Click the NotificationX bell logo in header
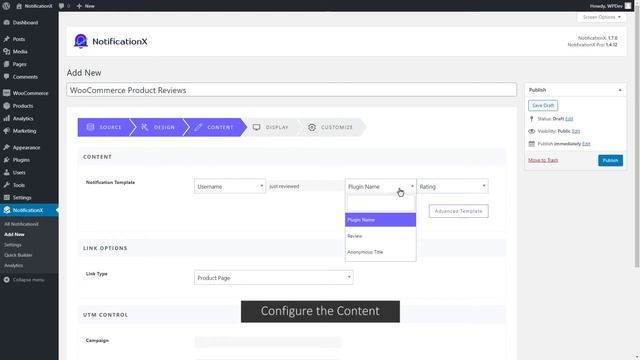This screenshot has height=360, width=640. pos(81,41)
